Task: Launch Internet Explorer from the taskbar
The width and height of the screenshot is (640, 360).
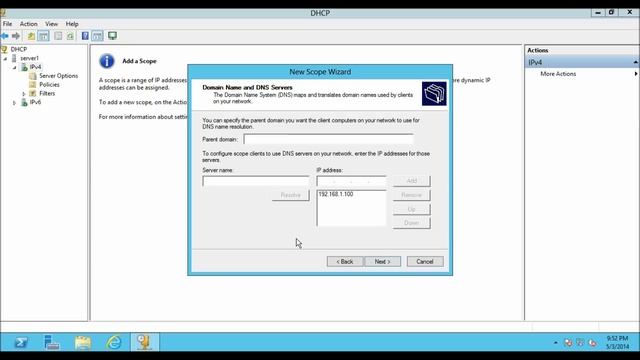Action: [x=114, y=342]
